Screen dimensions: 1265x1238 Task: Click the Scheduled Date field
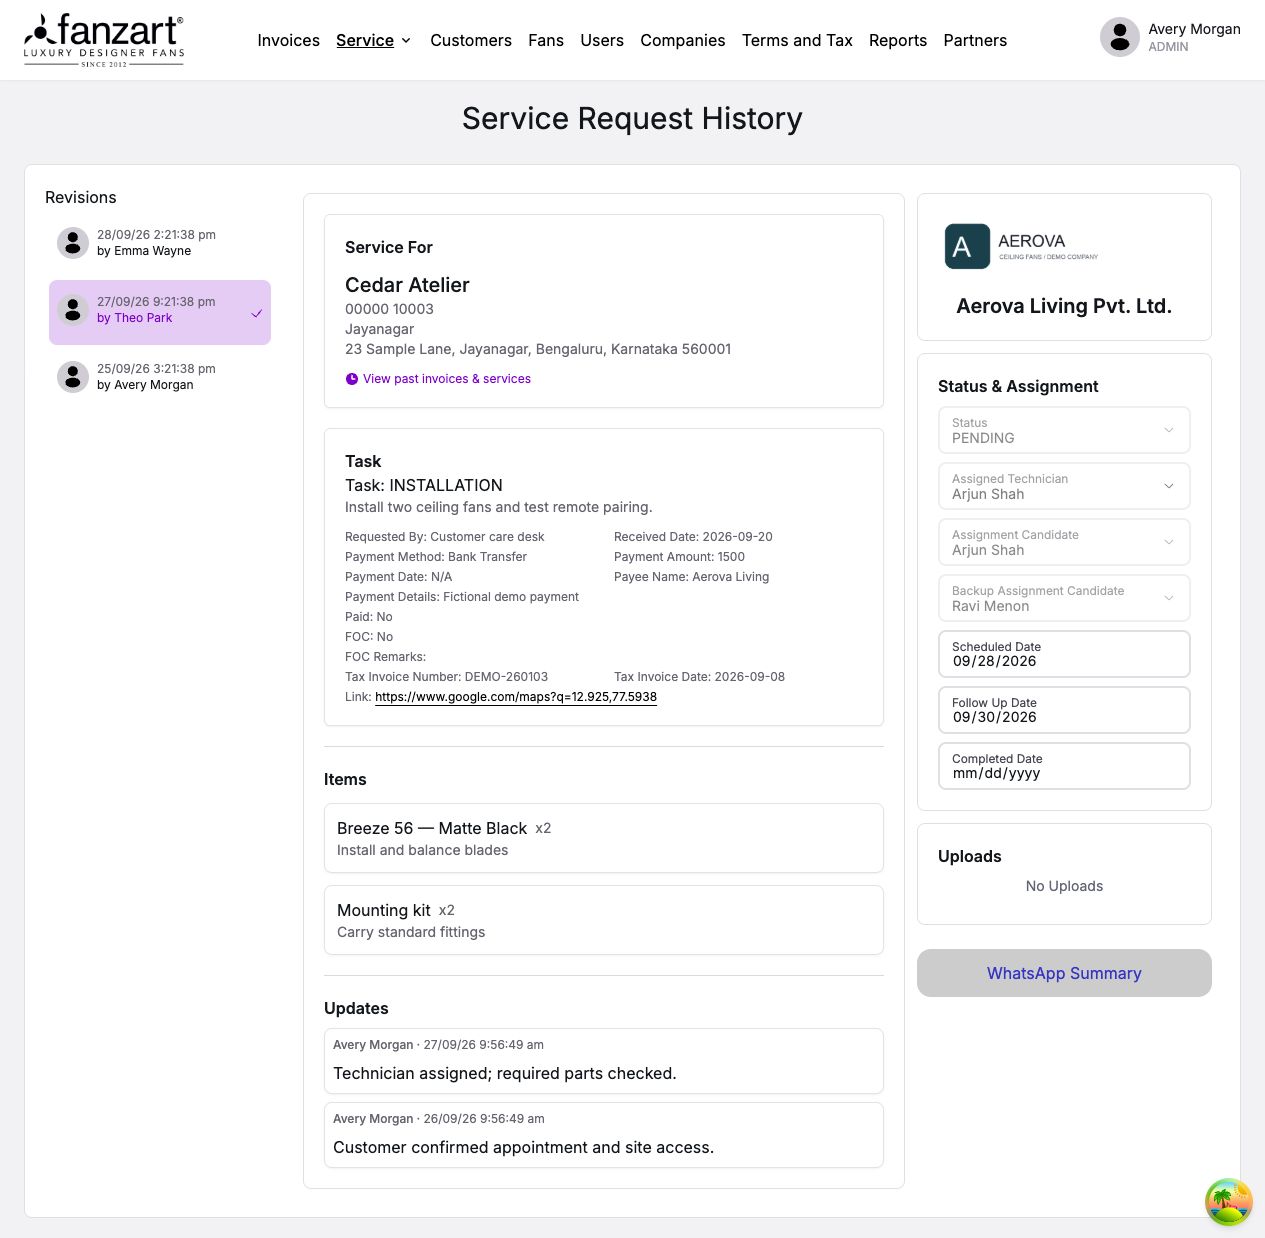[x=1064, y=654]
